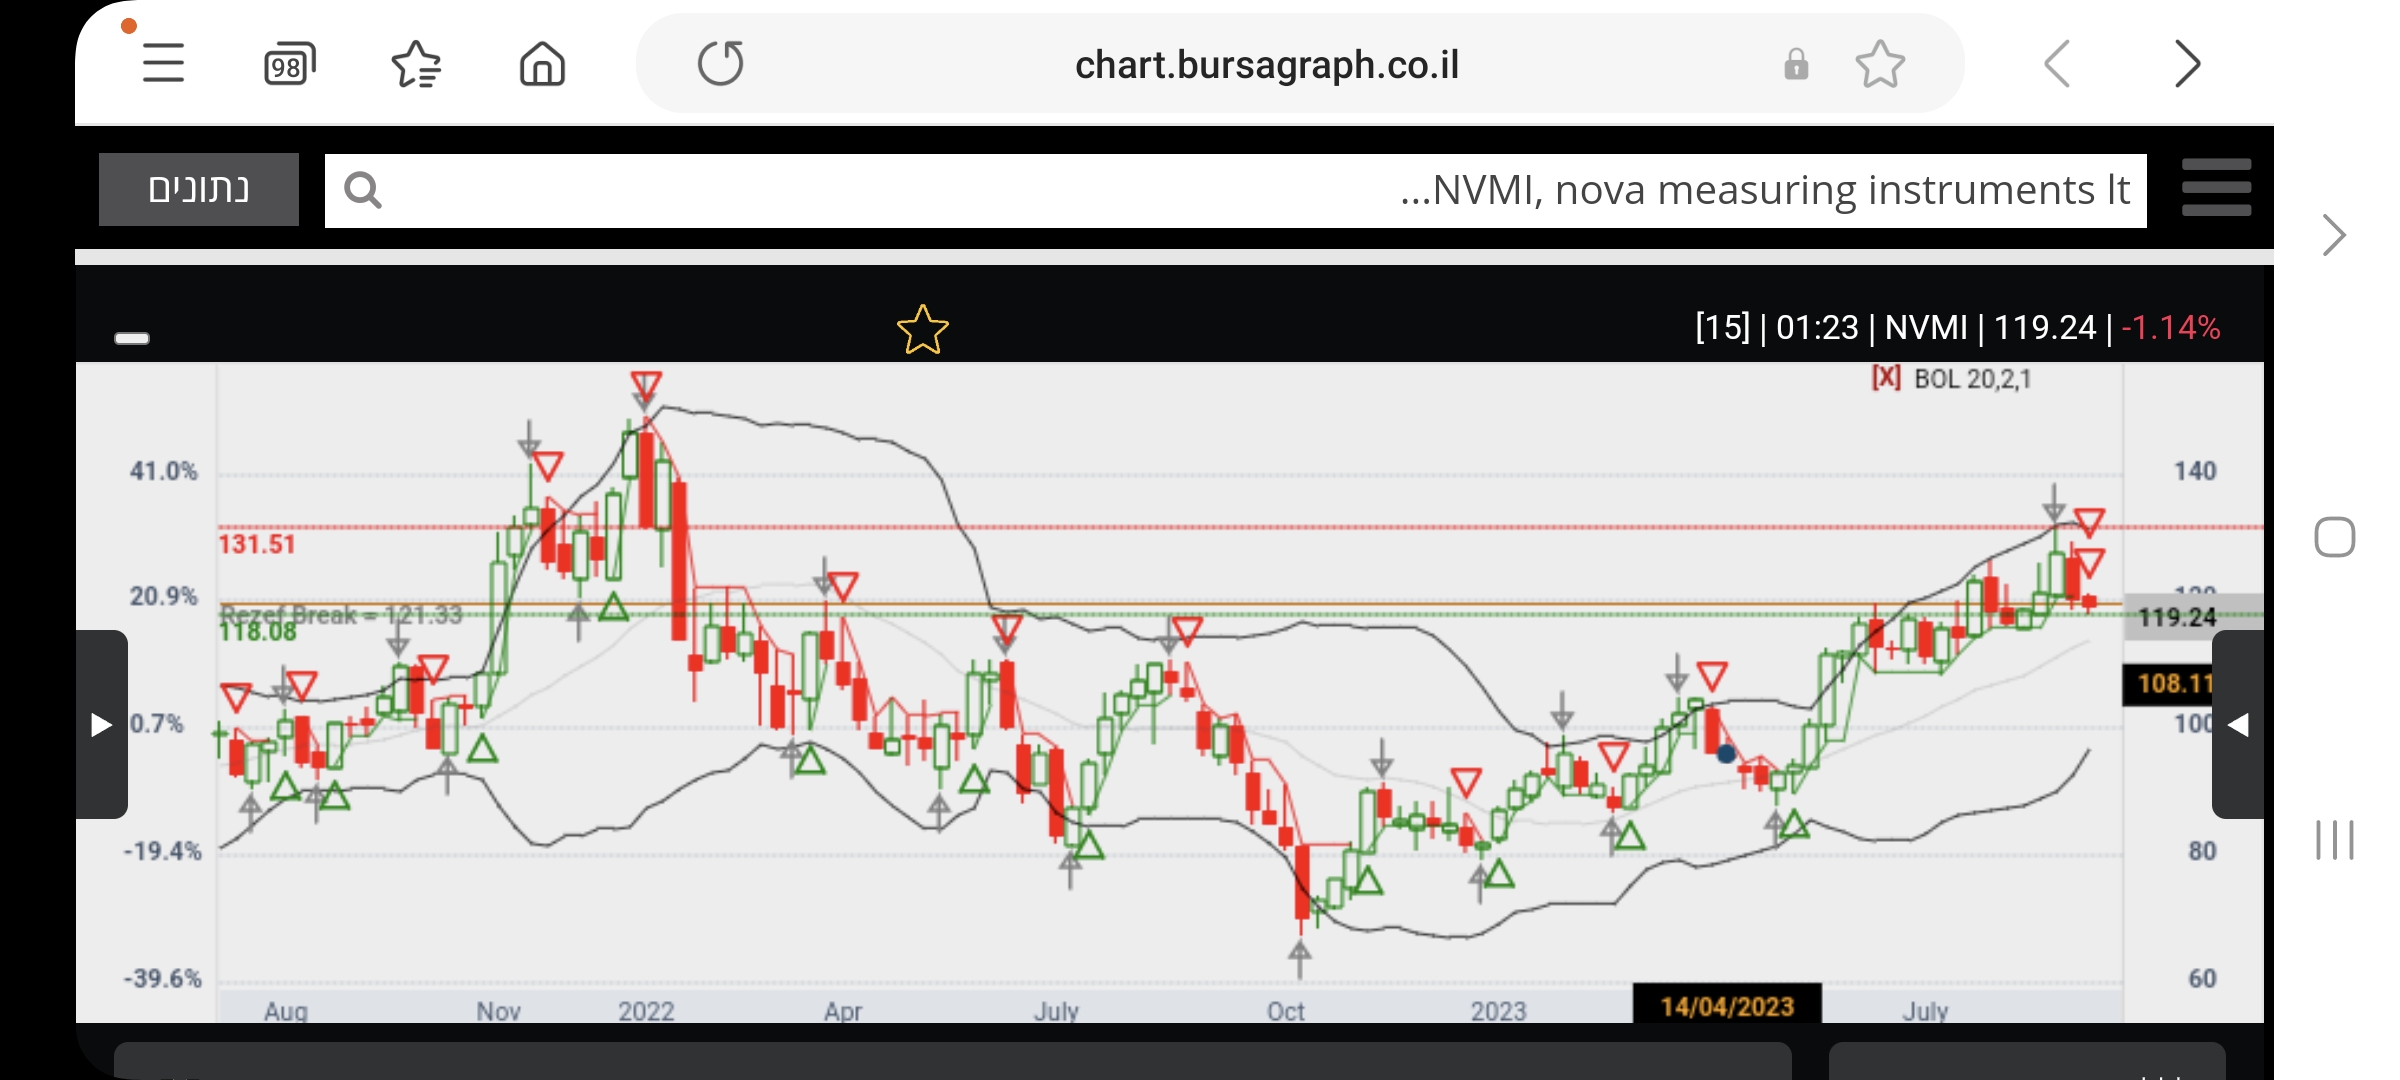Open the site hamburger menu
This screenshot has width=2400, height=1080.
click(2216, 188)
